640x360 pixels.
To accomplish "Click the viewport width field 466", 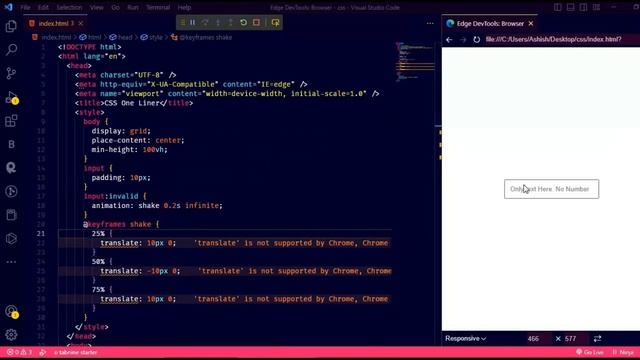I will [x=533, y=339].
